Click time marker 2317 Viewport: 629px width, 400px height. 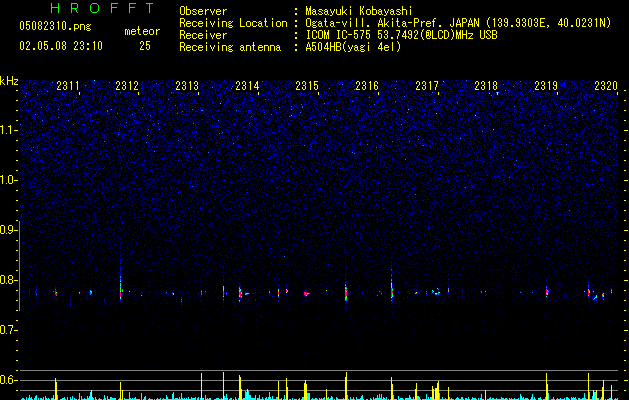pos(427,86)
